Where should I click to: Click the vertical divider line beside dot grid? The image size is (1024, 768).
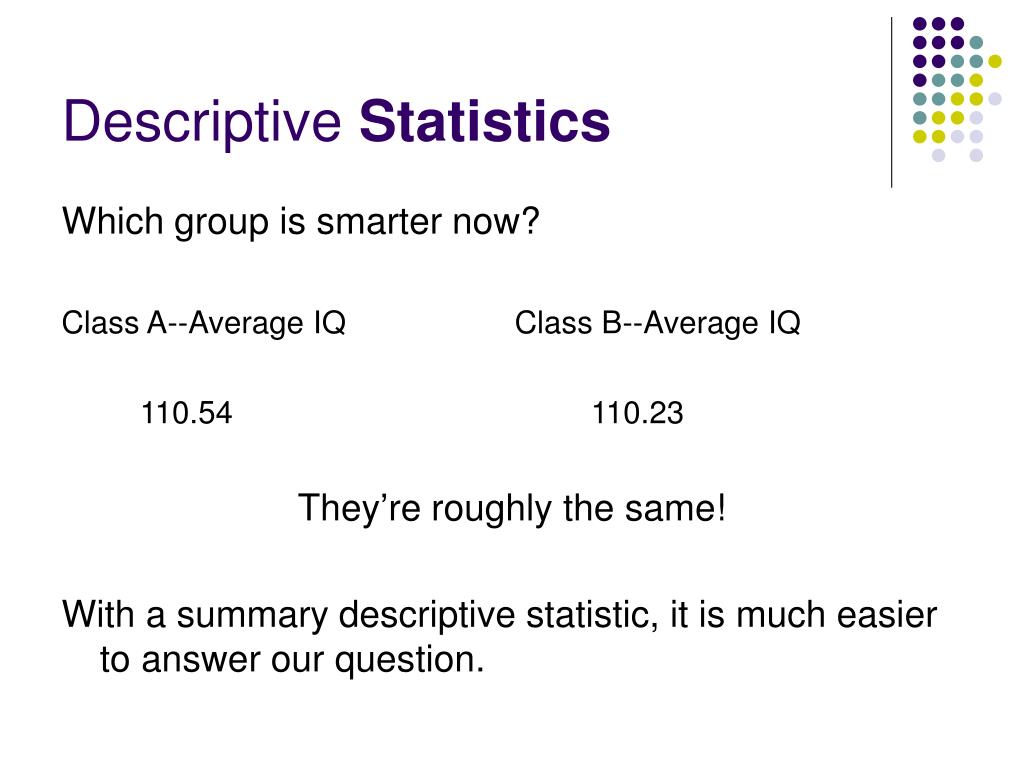(x=891, y=103)
